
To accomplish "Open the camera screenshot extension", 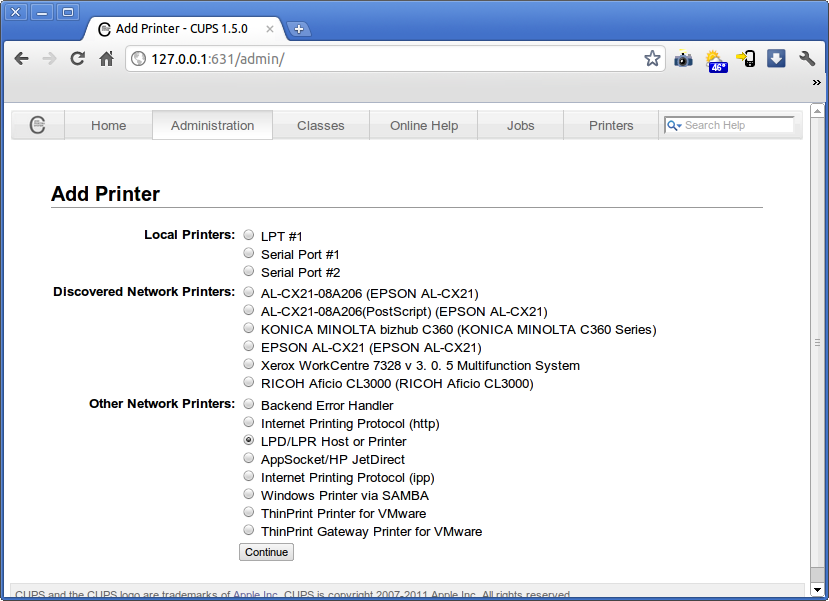I will click(683, 59).
